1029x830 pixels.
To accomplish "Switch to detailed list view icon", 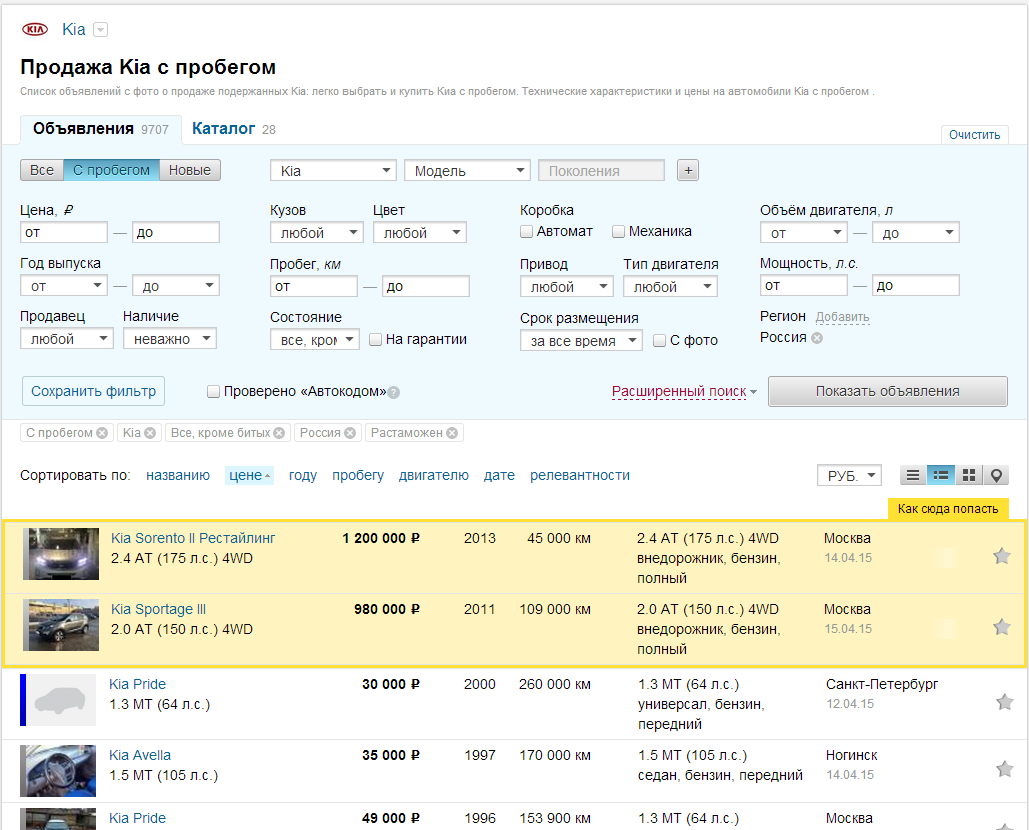I will pos(940,475).
